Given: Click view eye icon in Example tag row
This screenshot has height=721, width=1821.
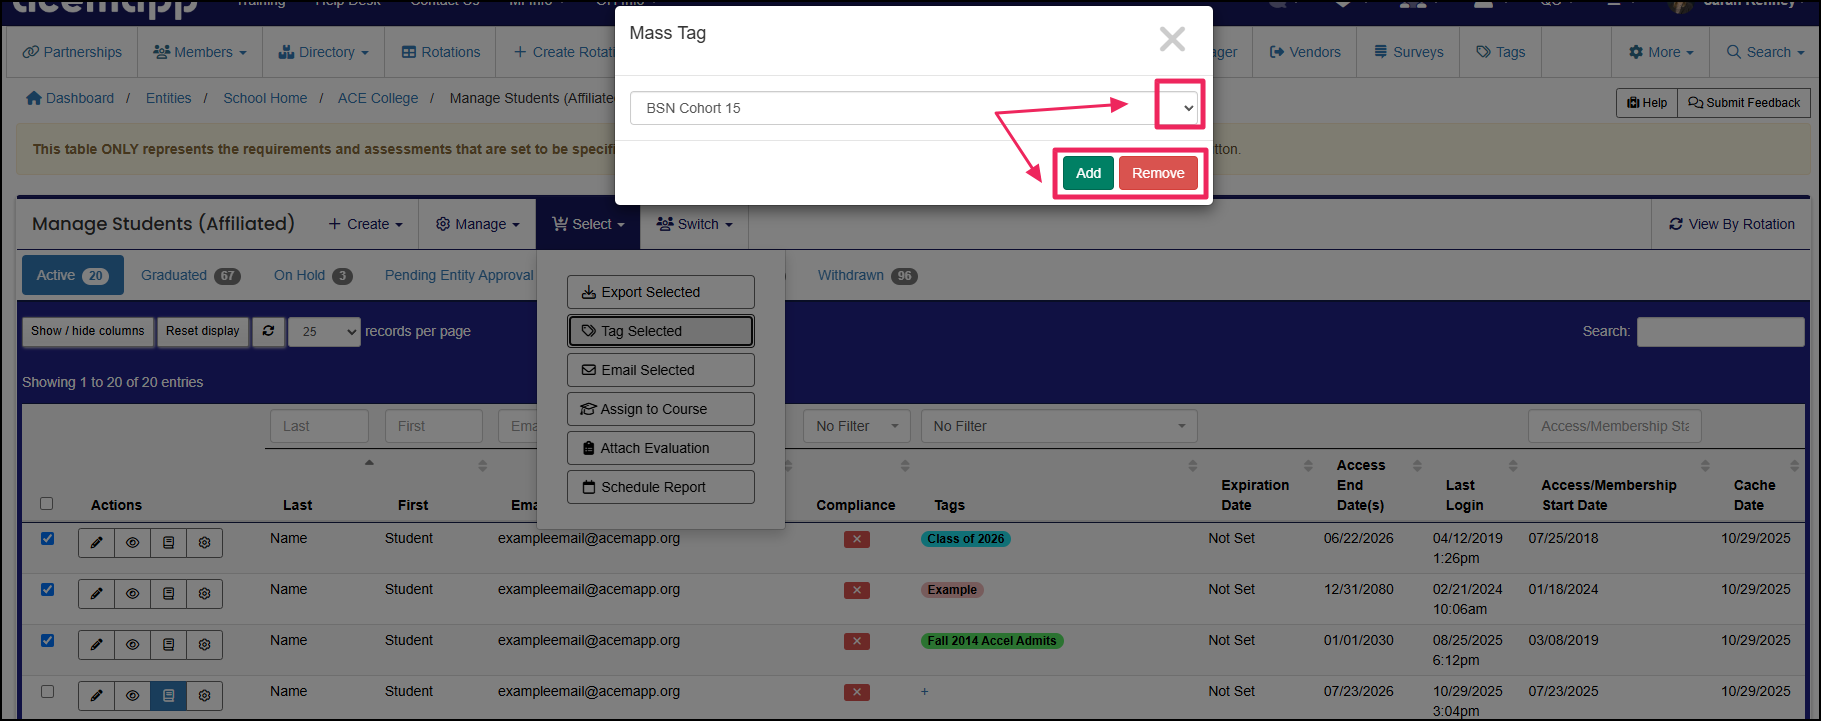Looking at the screenshot, I should (132, 594).
